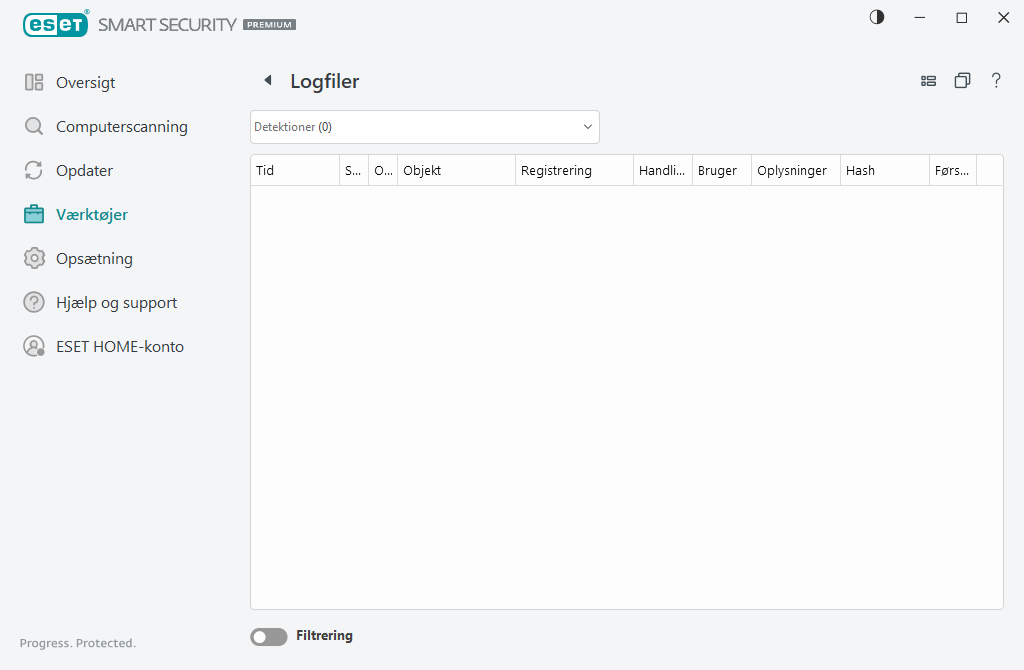Click the help question mark button
Viewport: 1024px width, 670px height.
tap(996, 80)
